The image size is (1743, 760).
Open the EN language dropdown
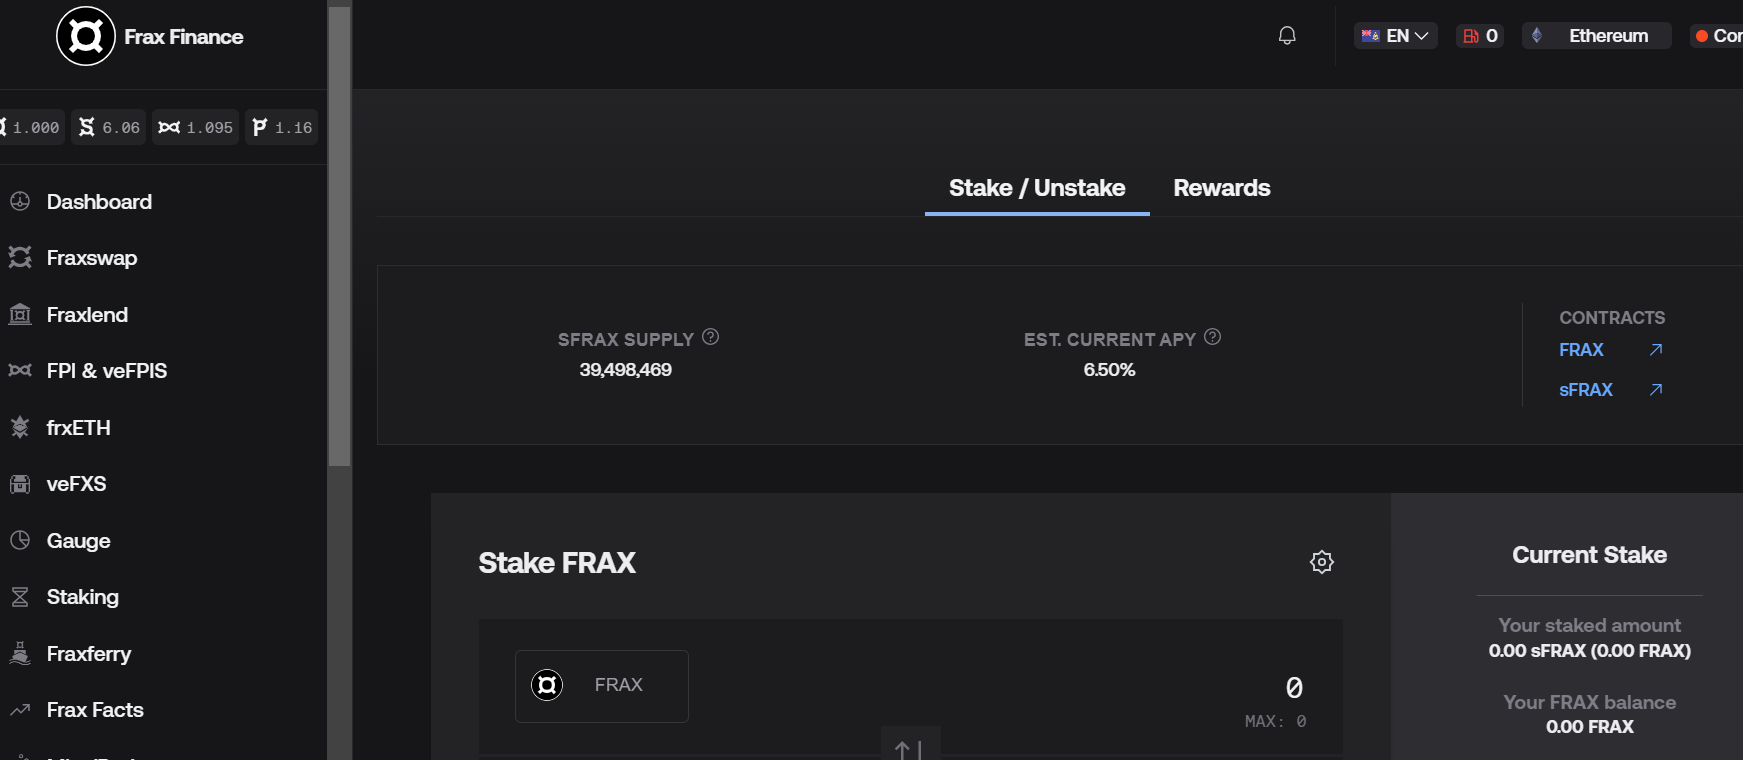pyautogui.click(x=1395, y=35)
